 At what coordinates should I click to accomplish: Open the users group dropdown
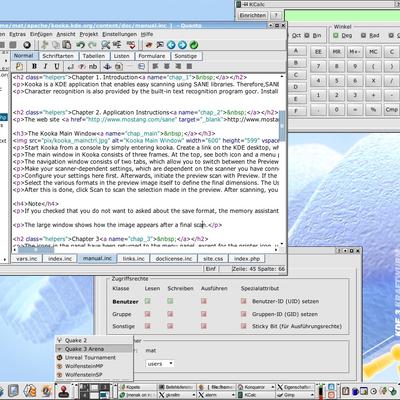[160, 364]
